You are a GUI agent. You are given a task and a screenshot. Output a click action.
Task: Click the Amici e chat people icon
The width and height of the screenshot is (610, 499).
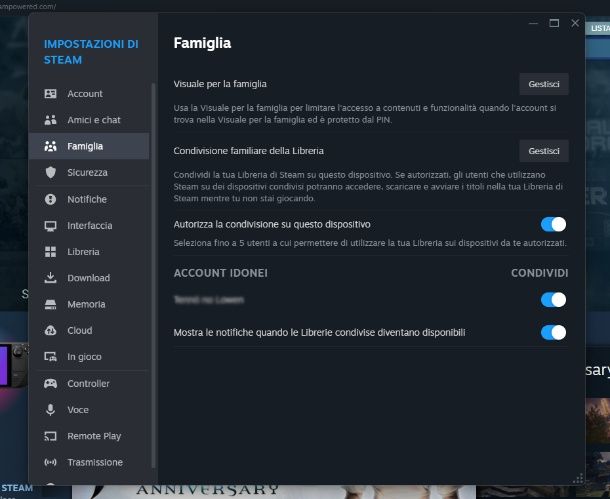tap(50, 120)
